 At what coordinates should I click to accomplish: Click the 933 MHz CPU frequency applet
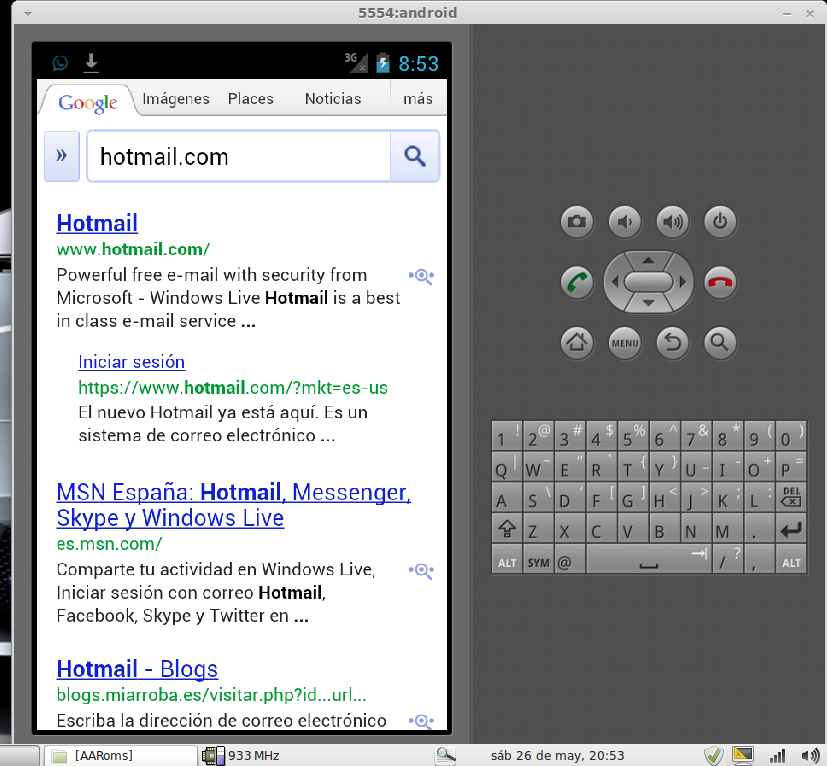(241, 755)
